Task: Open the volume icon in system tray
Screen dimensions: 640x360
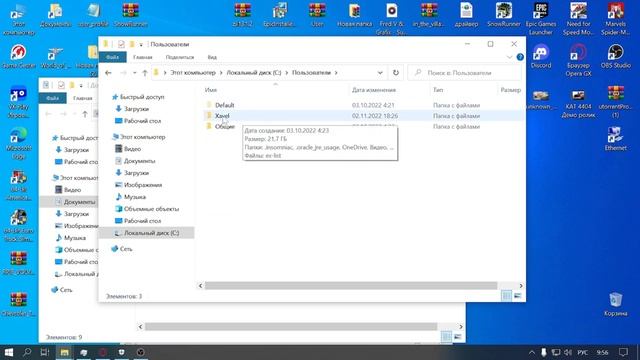Action: [x=568, y=352]
